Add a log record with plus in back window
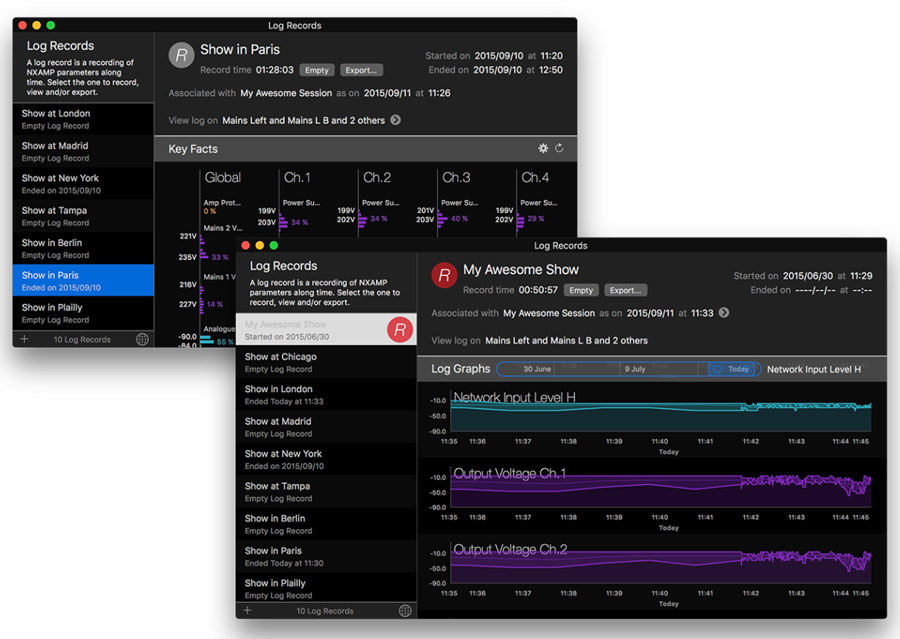This screenshot has height=639, width=900. tap(24, 339)
